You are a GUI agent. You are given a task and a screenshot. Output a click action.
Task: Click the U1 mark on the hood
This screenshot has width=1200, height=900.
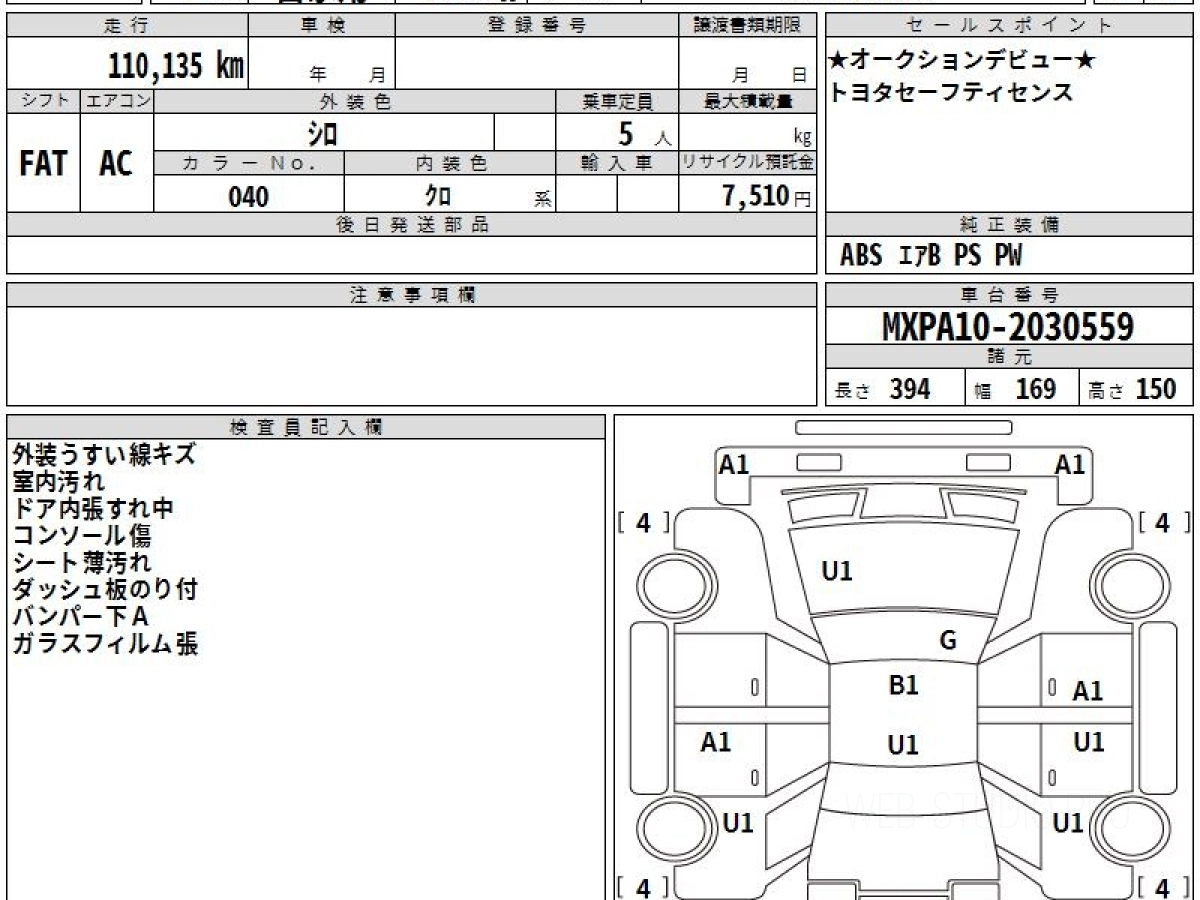click(837, 571)
